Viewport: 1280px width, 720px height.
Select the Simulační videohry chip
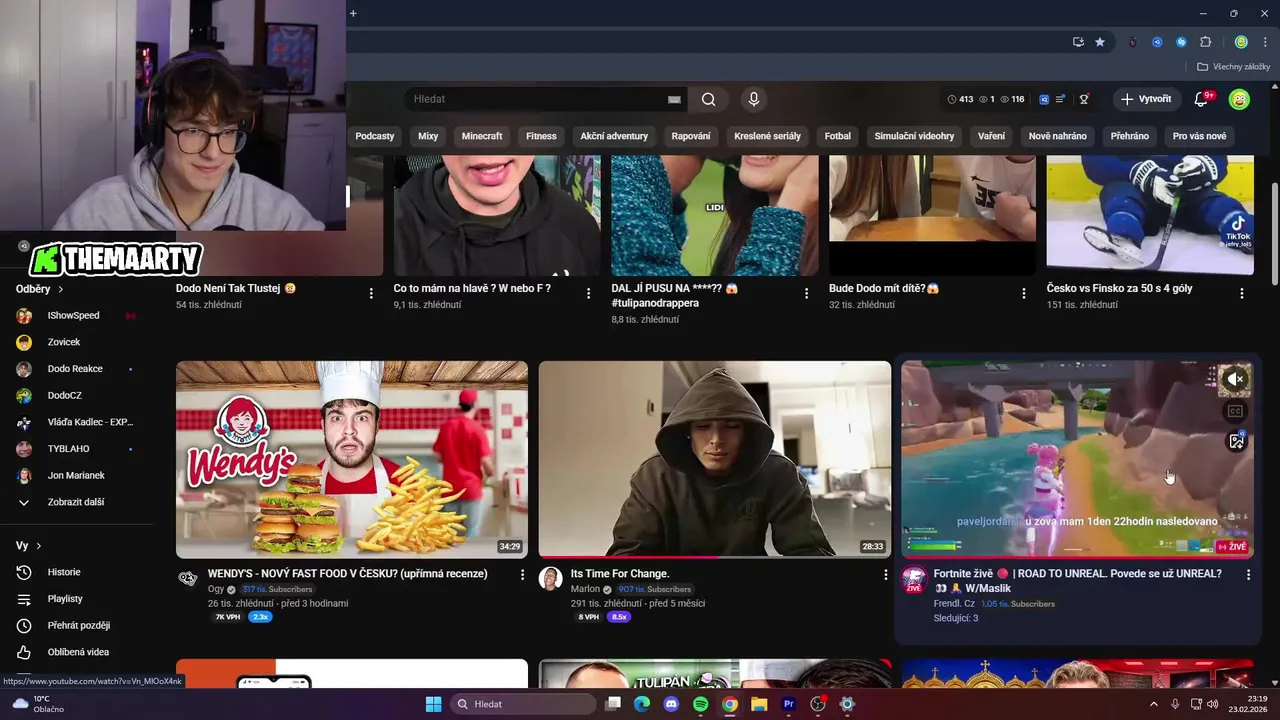click(x=914, y=136)
